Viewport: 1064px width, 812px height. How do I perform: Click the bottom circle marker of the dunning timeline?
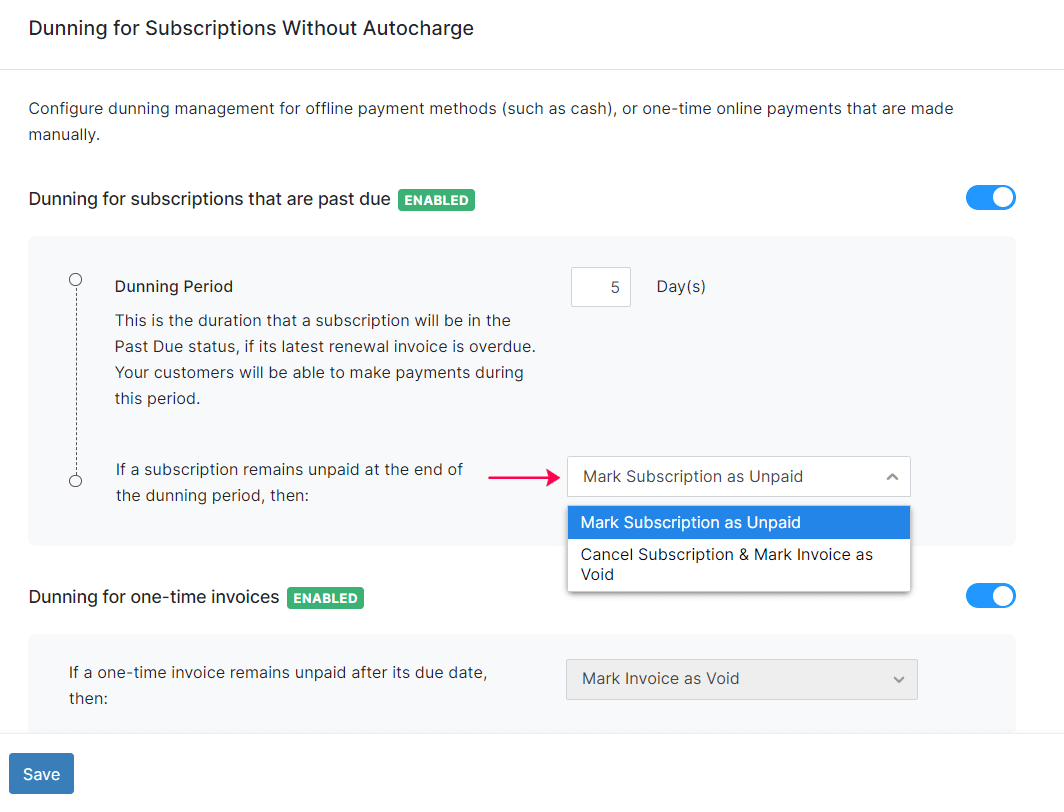[x=75, y=481]
